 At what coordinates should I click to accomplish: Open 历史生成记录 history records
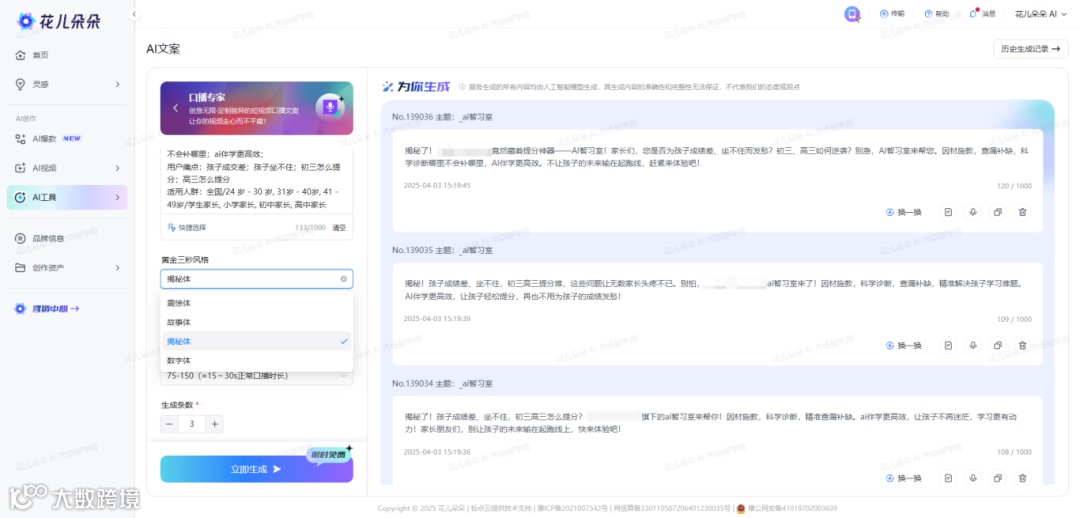click(x=1030, y=50)
